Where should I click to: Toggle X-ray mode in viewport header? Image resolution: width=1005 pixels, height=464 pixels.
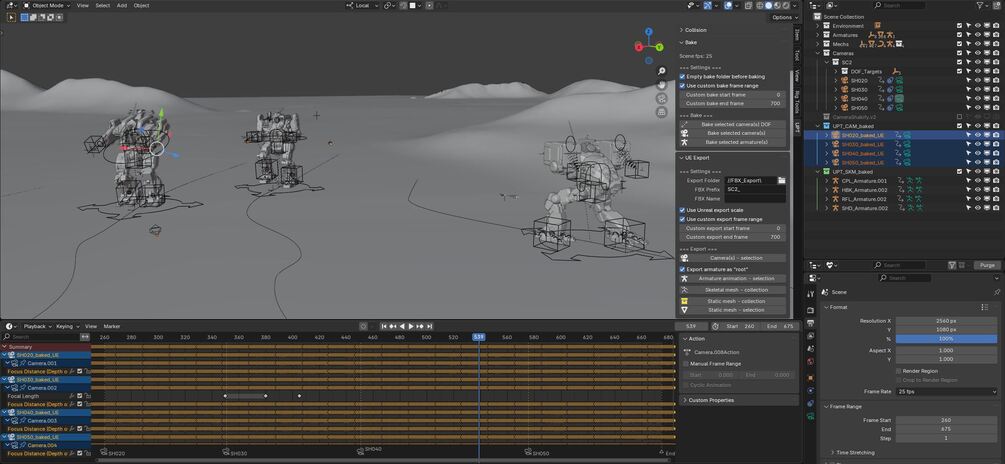pyautogui.click(x=748, y=5)
